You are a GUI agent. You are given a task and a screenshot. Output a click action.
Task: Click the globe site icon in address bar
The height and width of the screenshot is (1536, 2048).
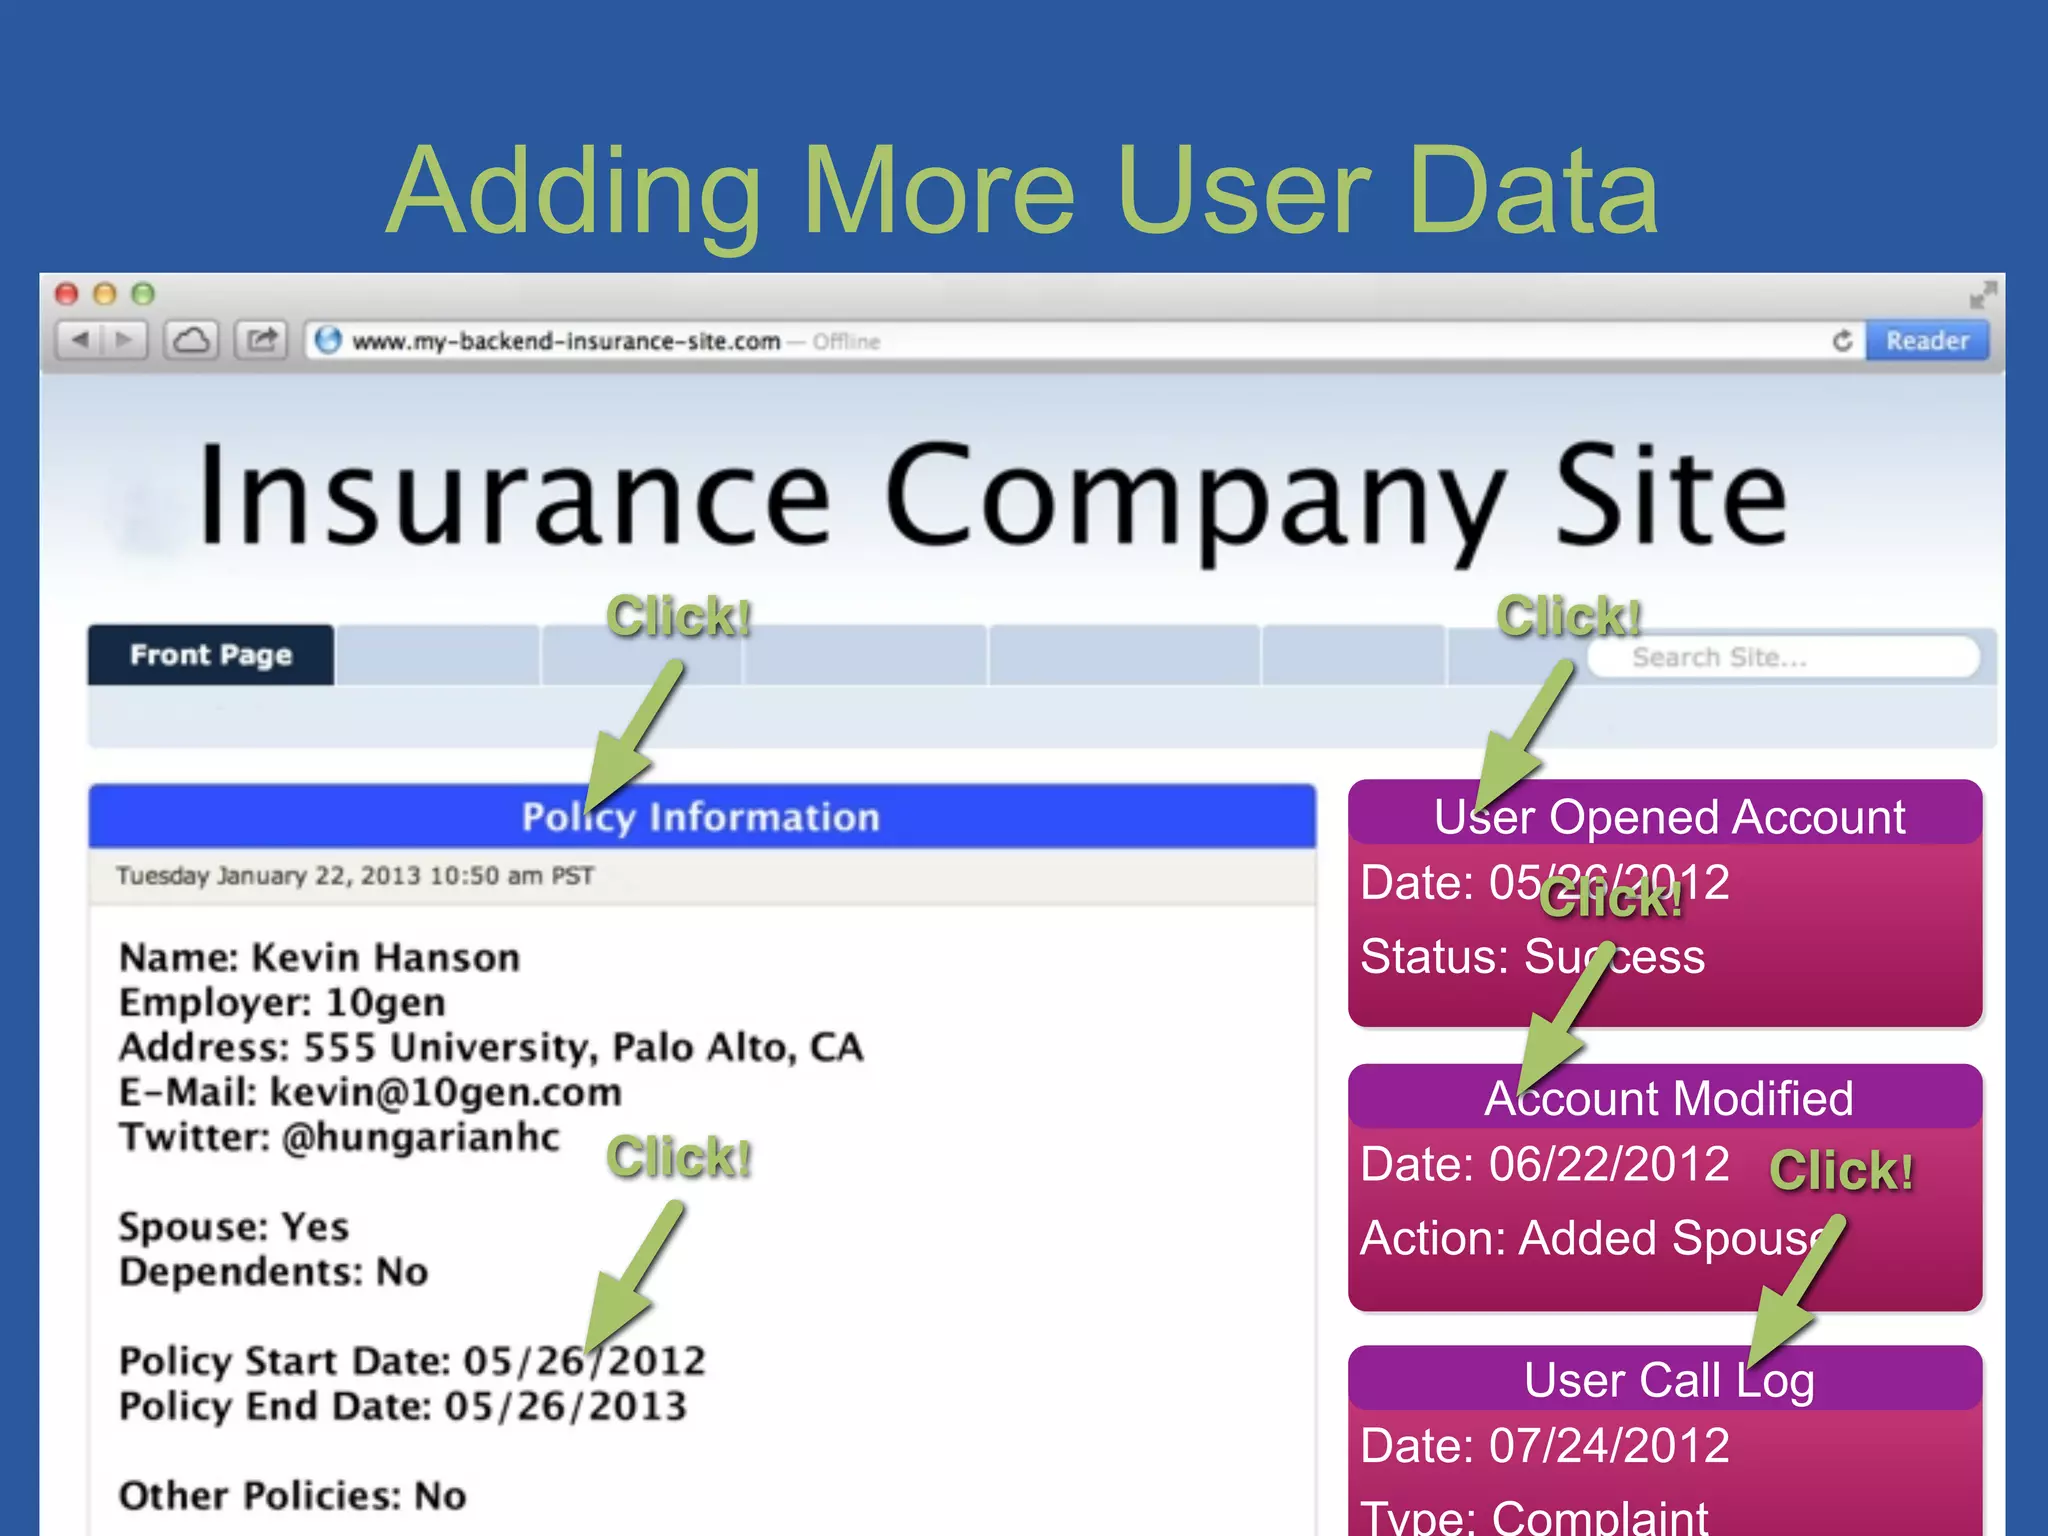tap(328, 341)
